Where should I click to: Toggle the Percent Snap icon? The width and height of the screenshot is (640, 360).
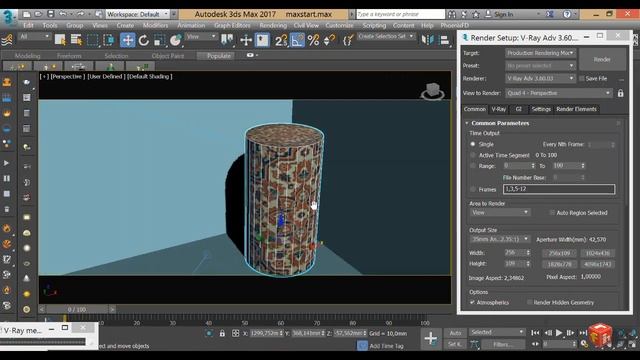coord(313,40)
